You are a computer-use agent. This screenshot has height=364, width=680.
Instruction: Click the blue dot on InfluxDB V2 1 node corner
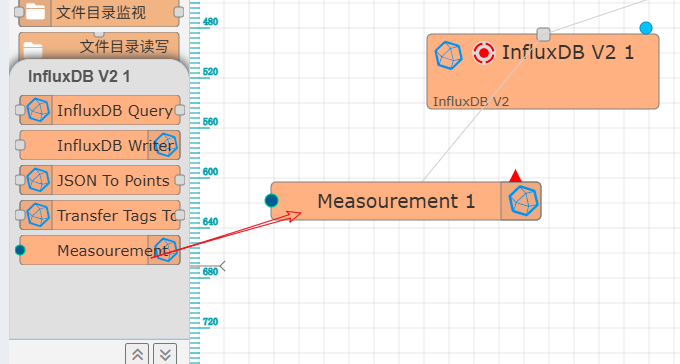(646, 28)
